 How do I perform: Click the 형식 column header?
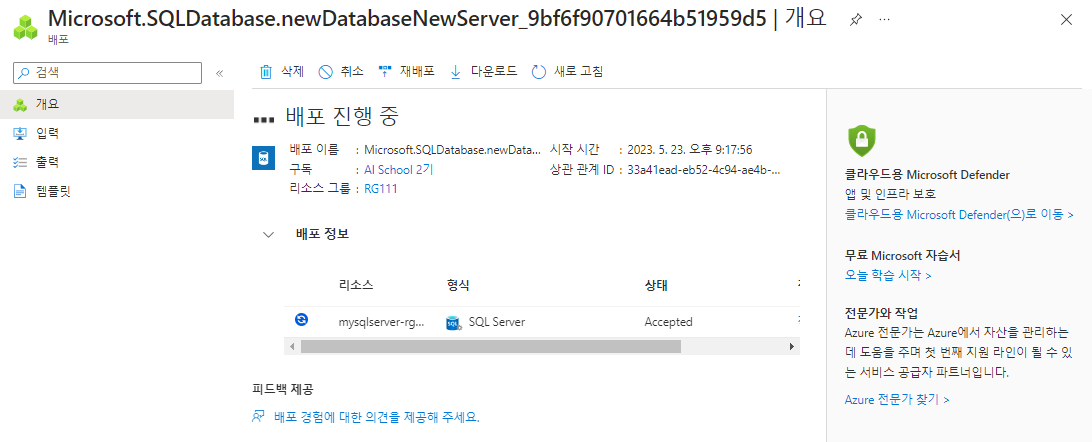pyautogui.click(x=458, y=285)
